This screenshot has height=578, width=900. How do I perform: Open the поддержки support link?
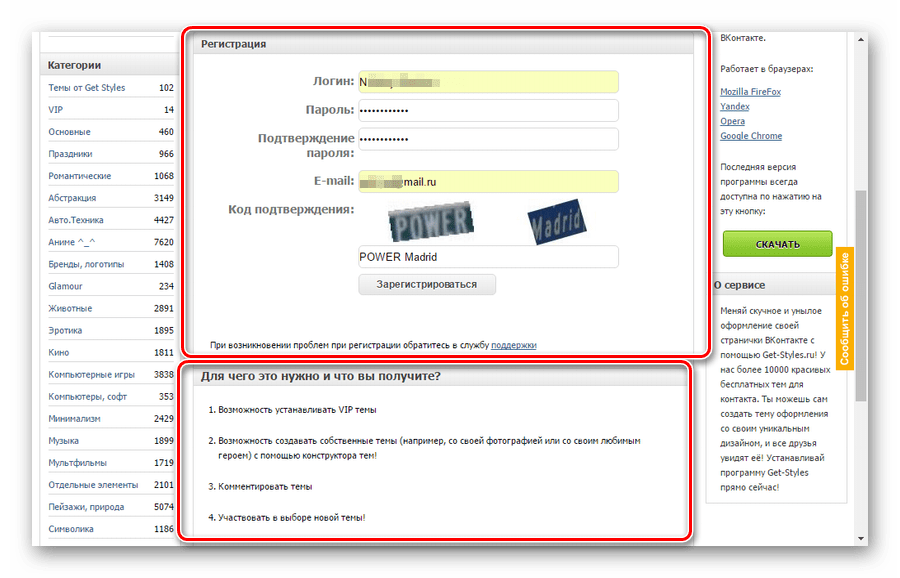[x=514, y=346]
